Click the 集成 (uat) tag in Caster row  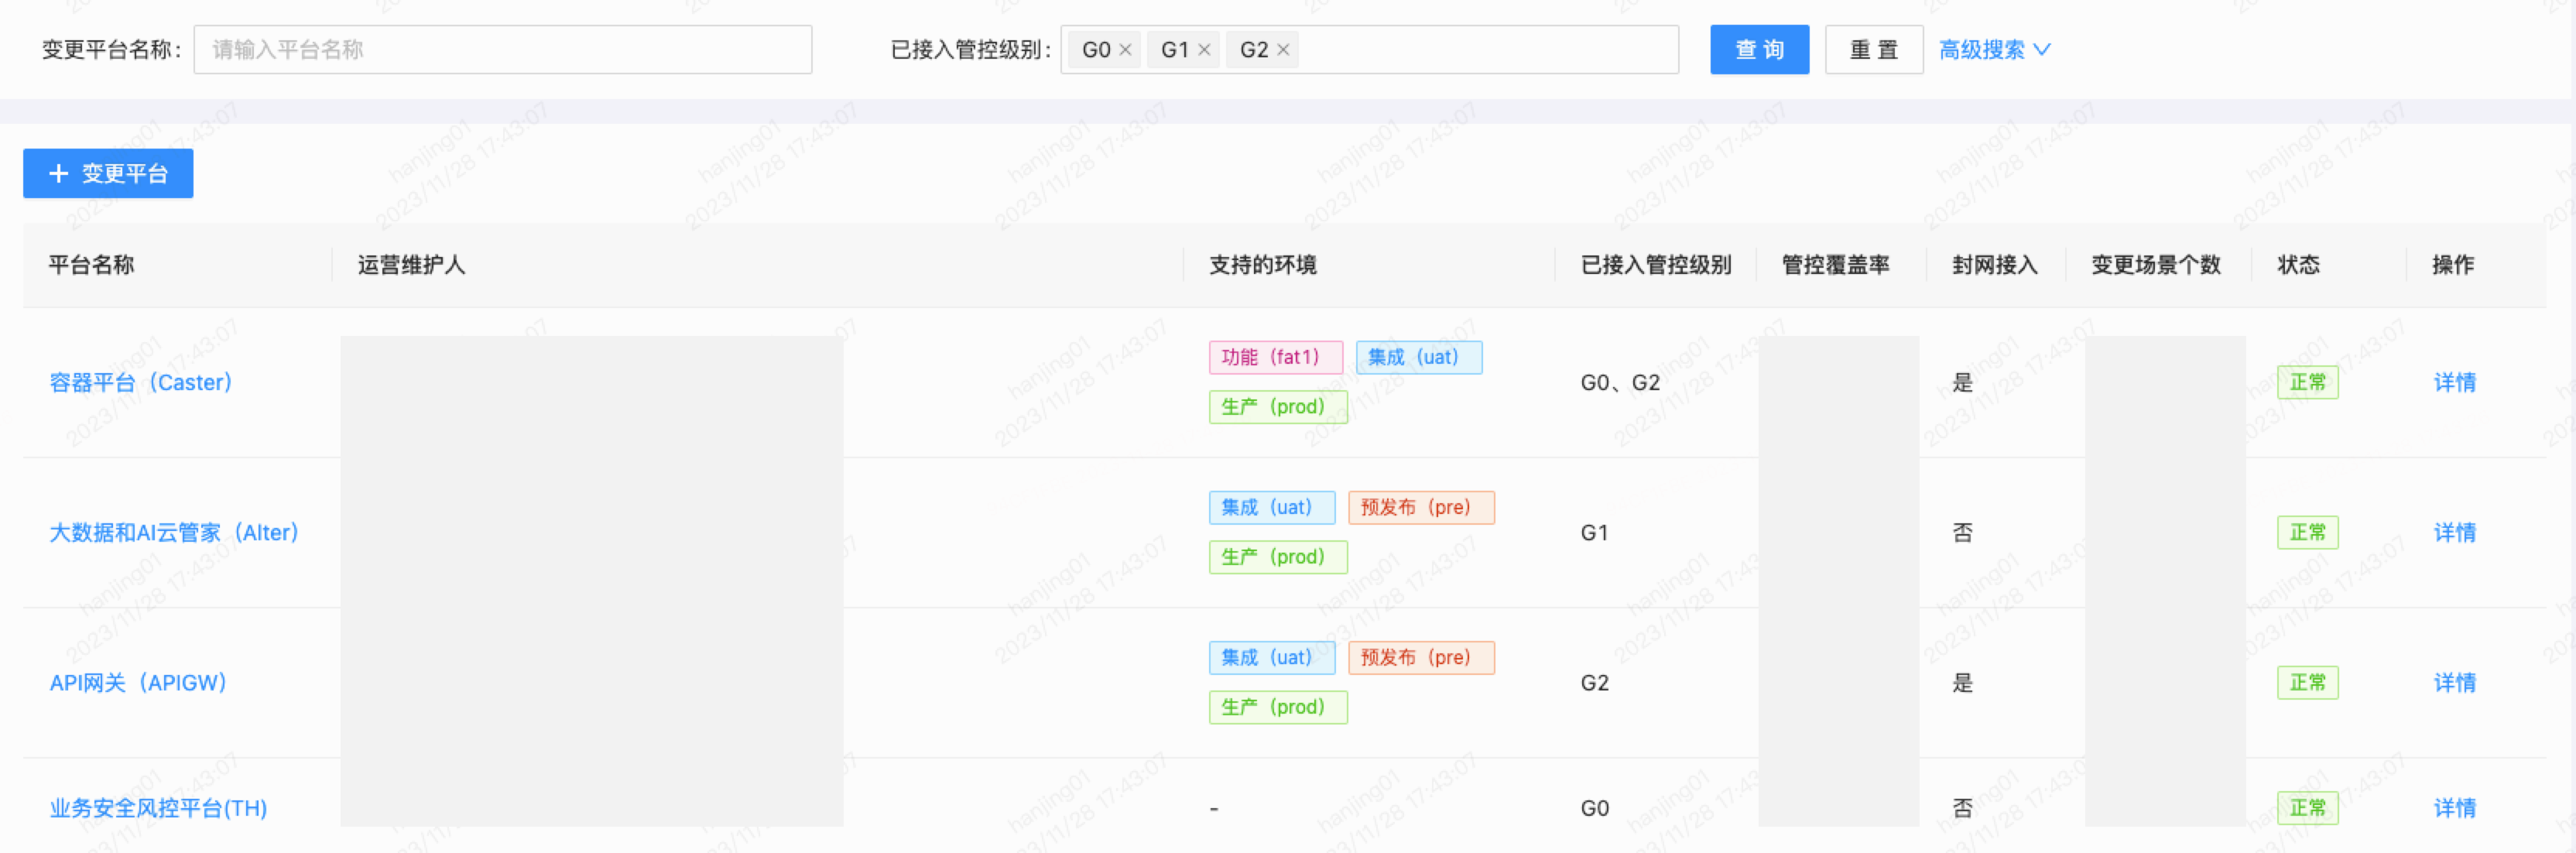coord(1419,357)
